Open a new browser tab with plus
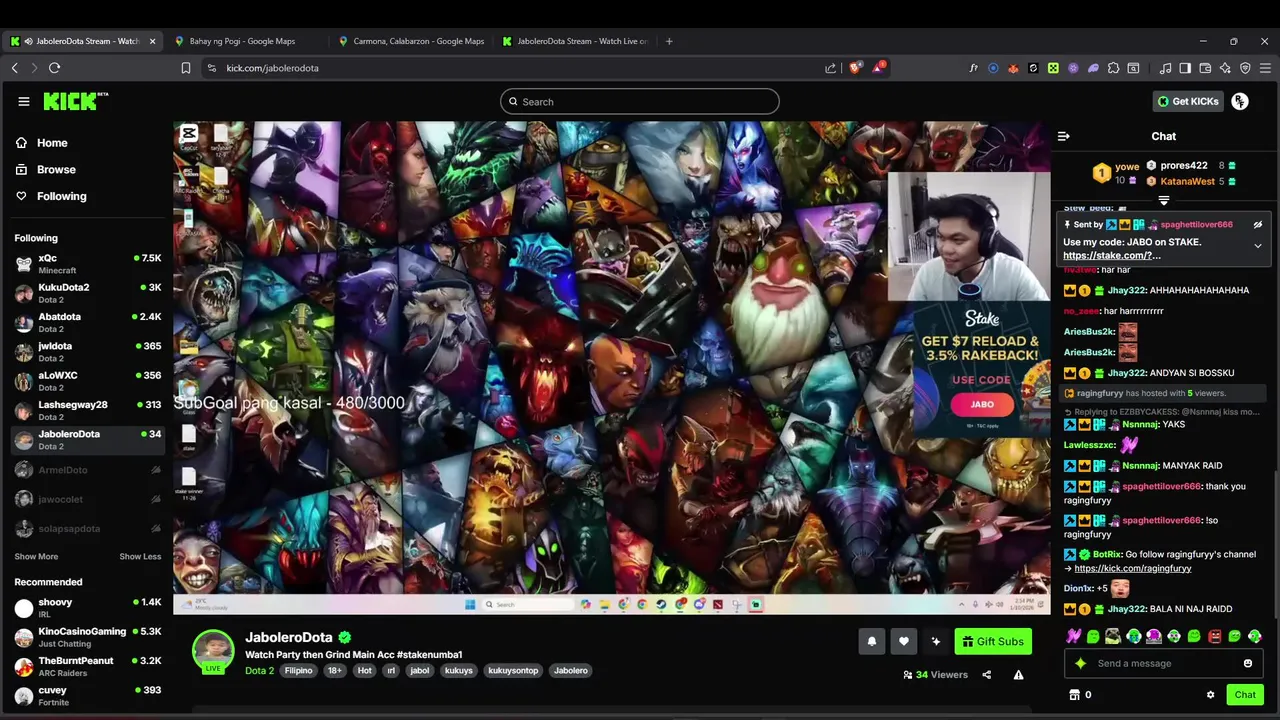The image size is (1280, 720). 670,41
